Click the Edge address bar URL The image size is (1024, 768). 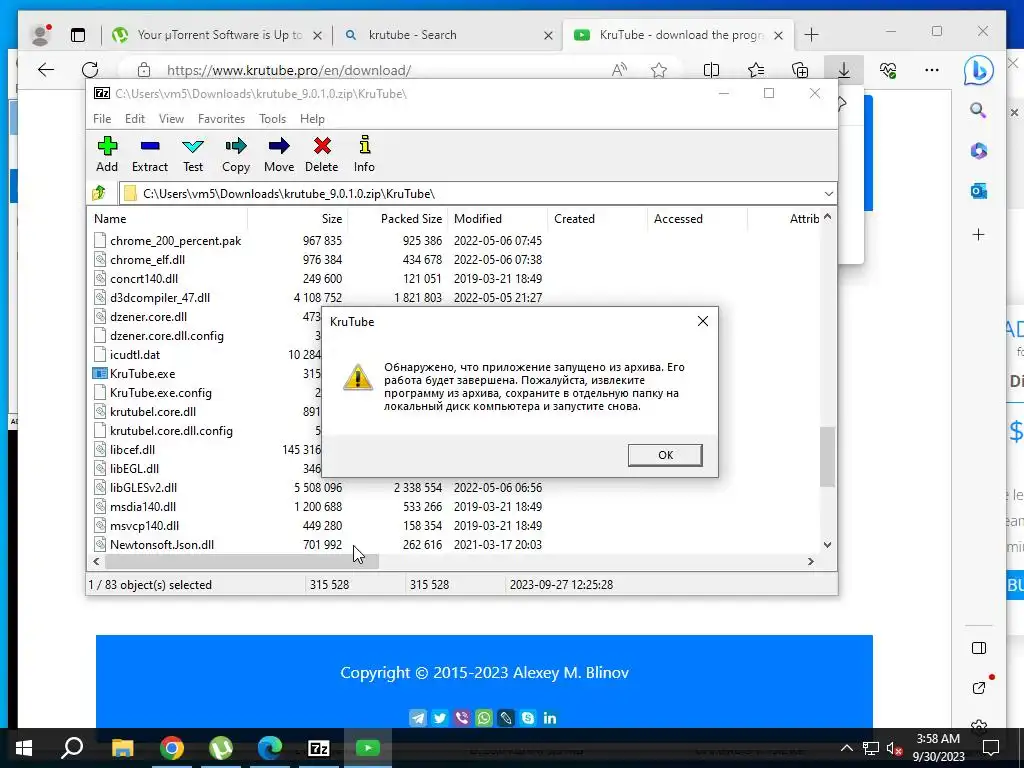(289, 71)
